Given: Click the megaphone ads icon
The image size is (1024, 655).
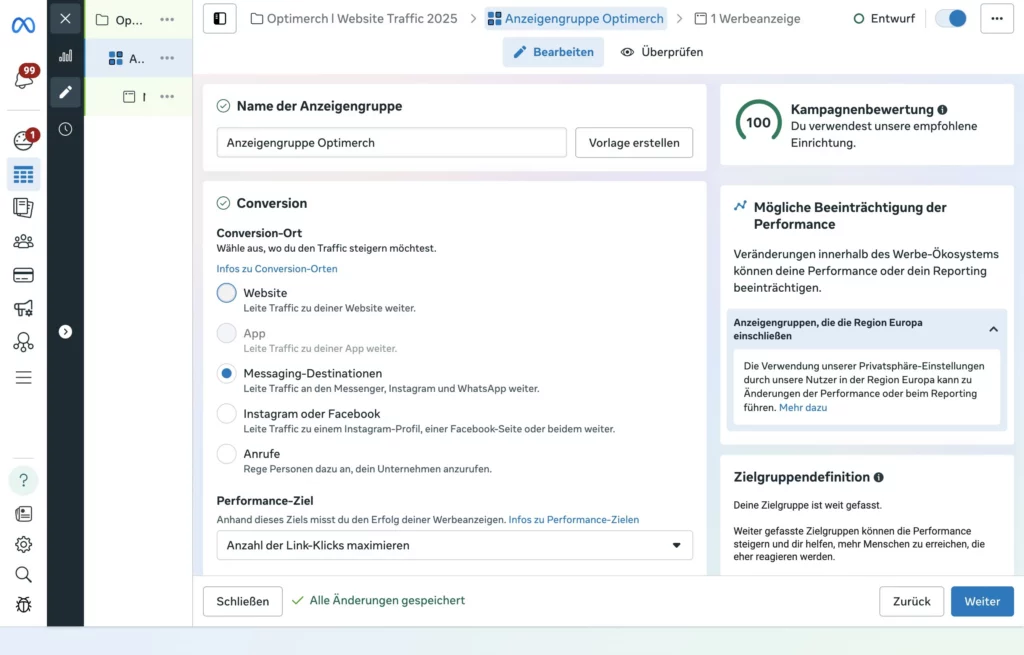Looking at the screenshot, I should click(23, 309).
